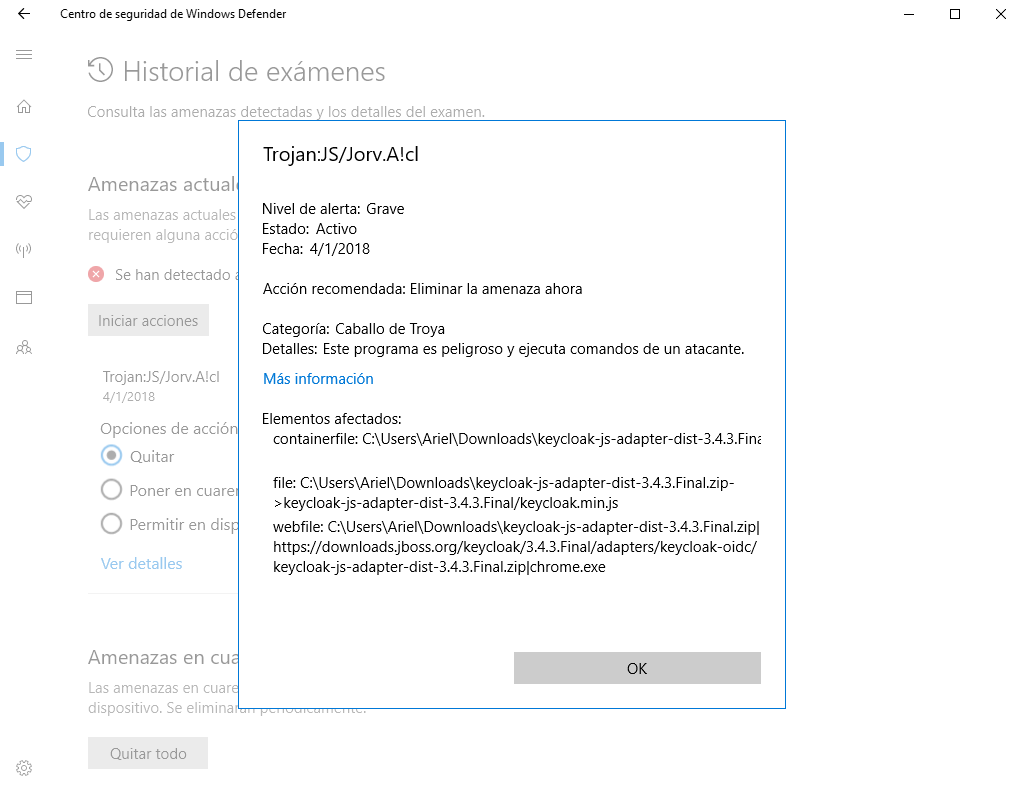Click the Fecha: 4/1/2018 line in dialog
The image size is (1022, 798).
tap(315, 249)
